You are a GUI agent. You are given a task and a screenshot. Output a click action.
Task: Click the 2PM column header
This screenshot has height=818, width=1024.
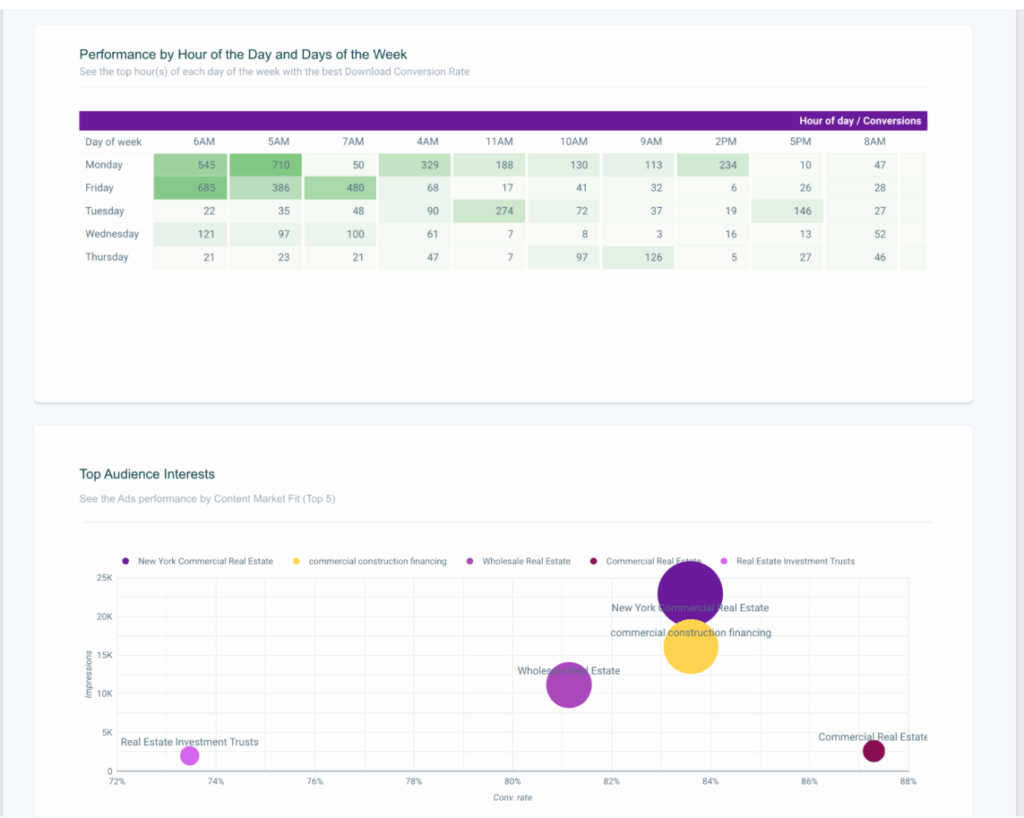725,142
